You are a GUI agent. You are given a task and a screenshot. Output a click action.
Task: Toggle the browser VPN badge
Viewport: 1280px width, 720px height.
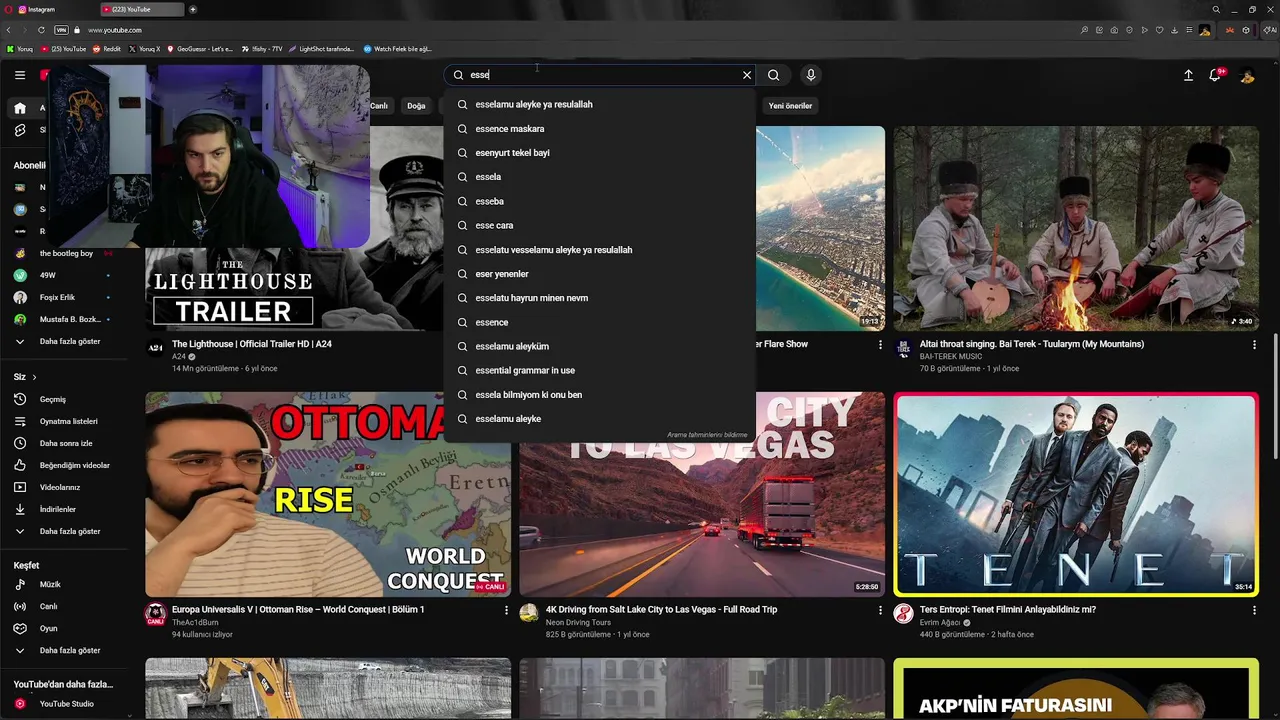tap(61, 30)
